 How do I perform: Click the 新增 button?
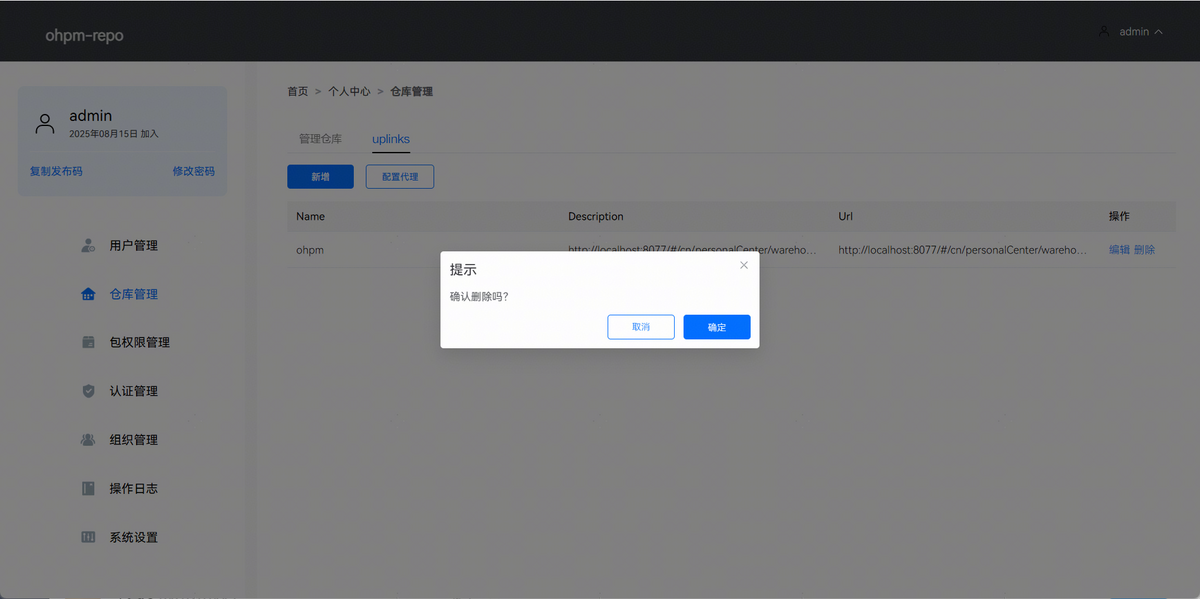pyautogui.click(x=320, y=177)
